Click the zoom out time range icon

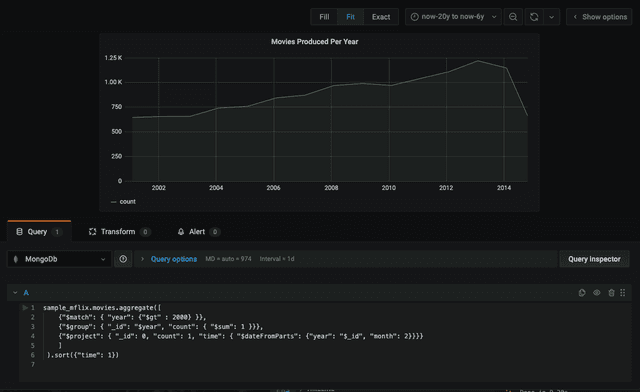(x=513, y=17)
